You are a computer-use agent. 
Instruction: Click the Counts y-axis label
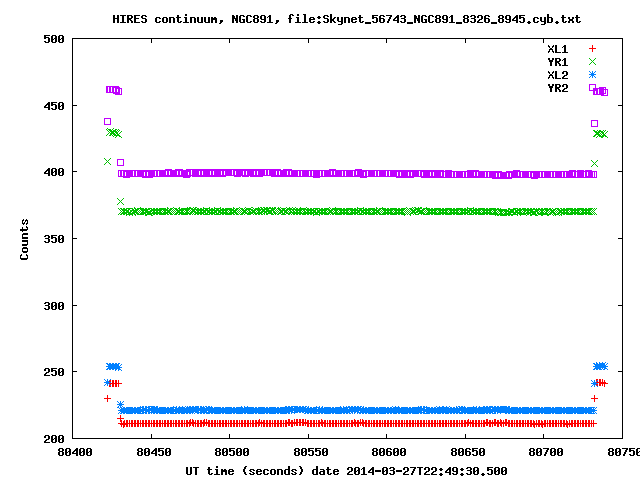point(24,239)
